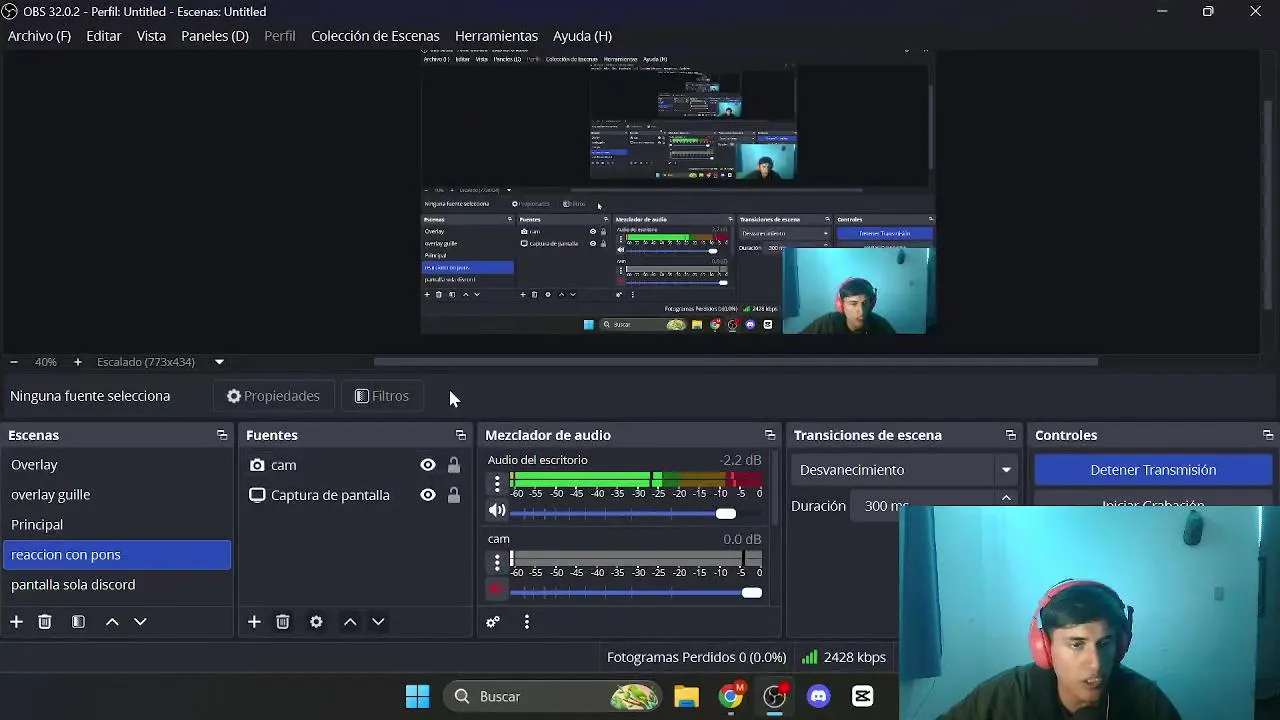
Task: Select the pantalla sola discord scene
Action: pyautogui.click(x=117, y=585)
